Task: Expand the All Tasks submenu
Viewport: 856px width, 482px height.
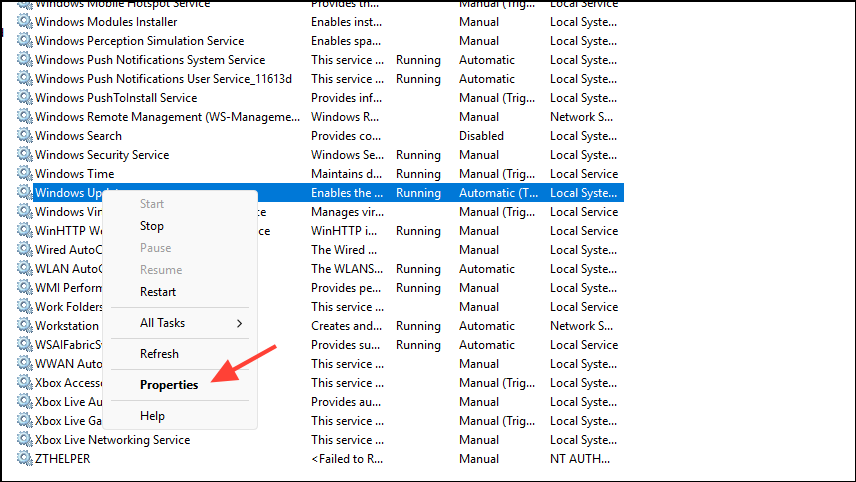Action: point(180,323)
